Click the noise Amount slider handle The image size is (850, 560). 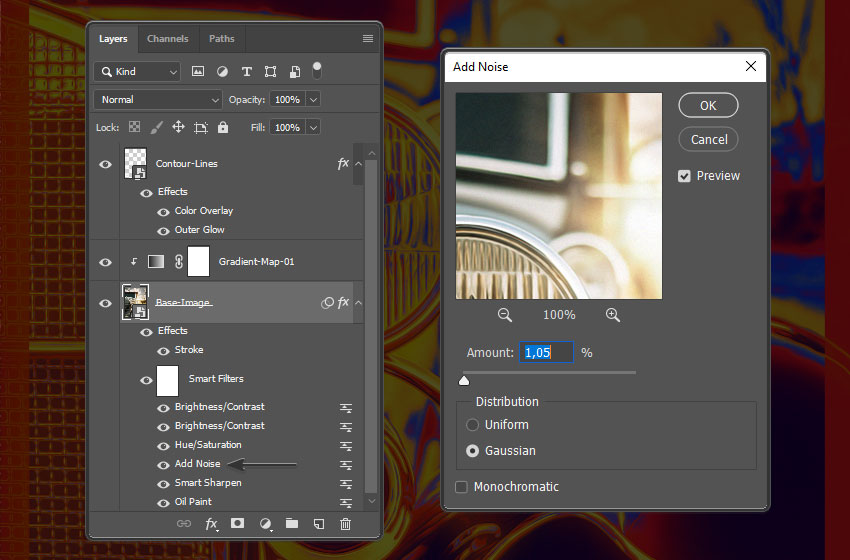(x=464, y=381)
